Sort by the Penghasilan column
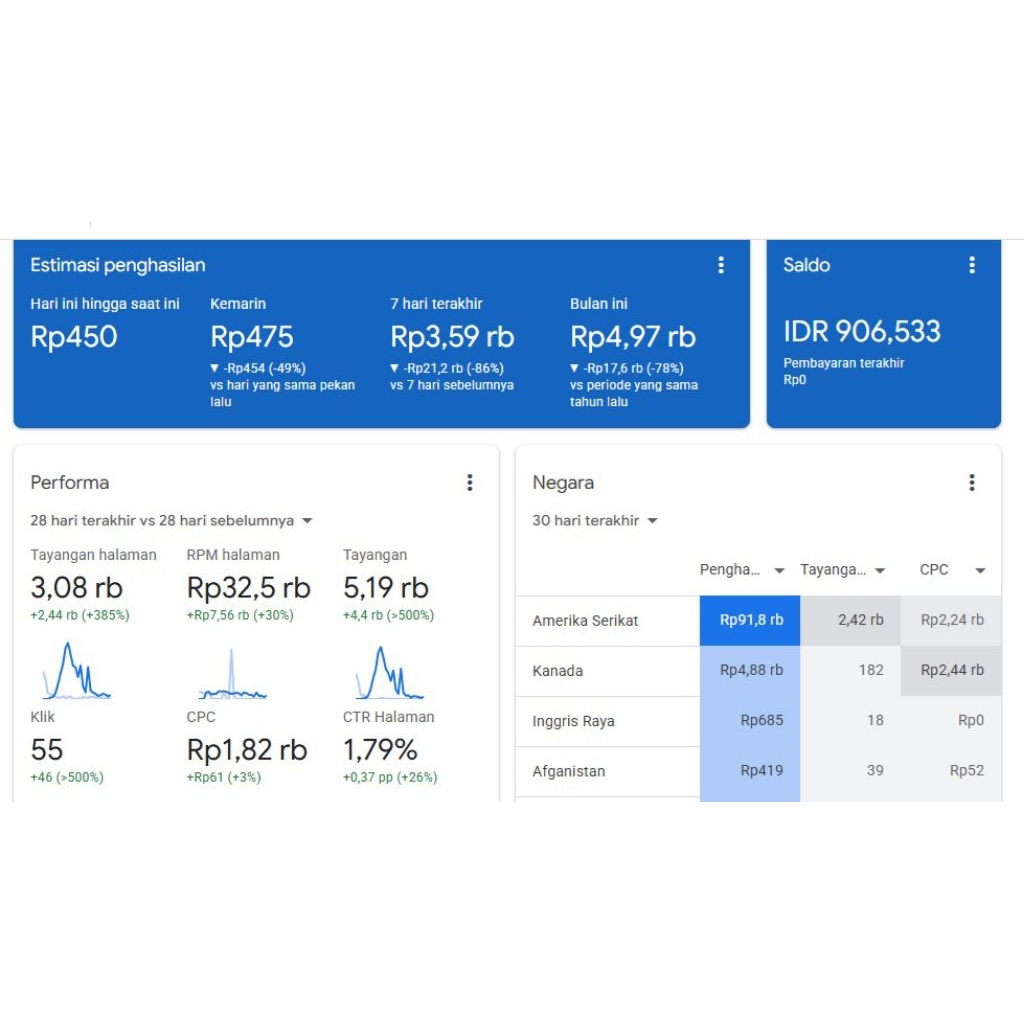 click(742, 569)
